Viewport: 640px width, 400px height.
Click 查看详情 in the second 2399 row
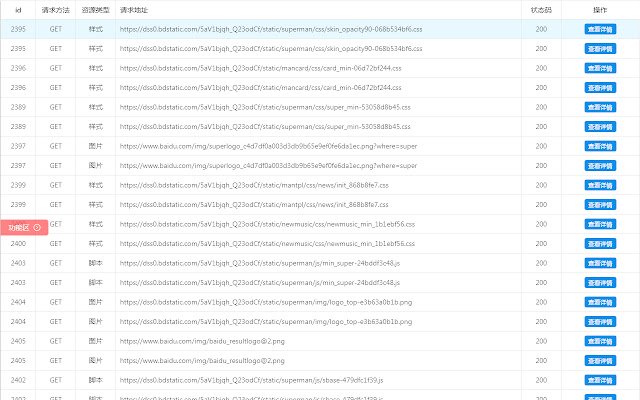coord(600,204)
